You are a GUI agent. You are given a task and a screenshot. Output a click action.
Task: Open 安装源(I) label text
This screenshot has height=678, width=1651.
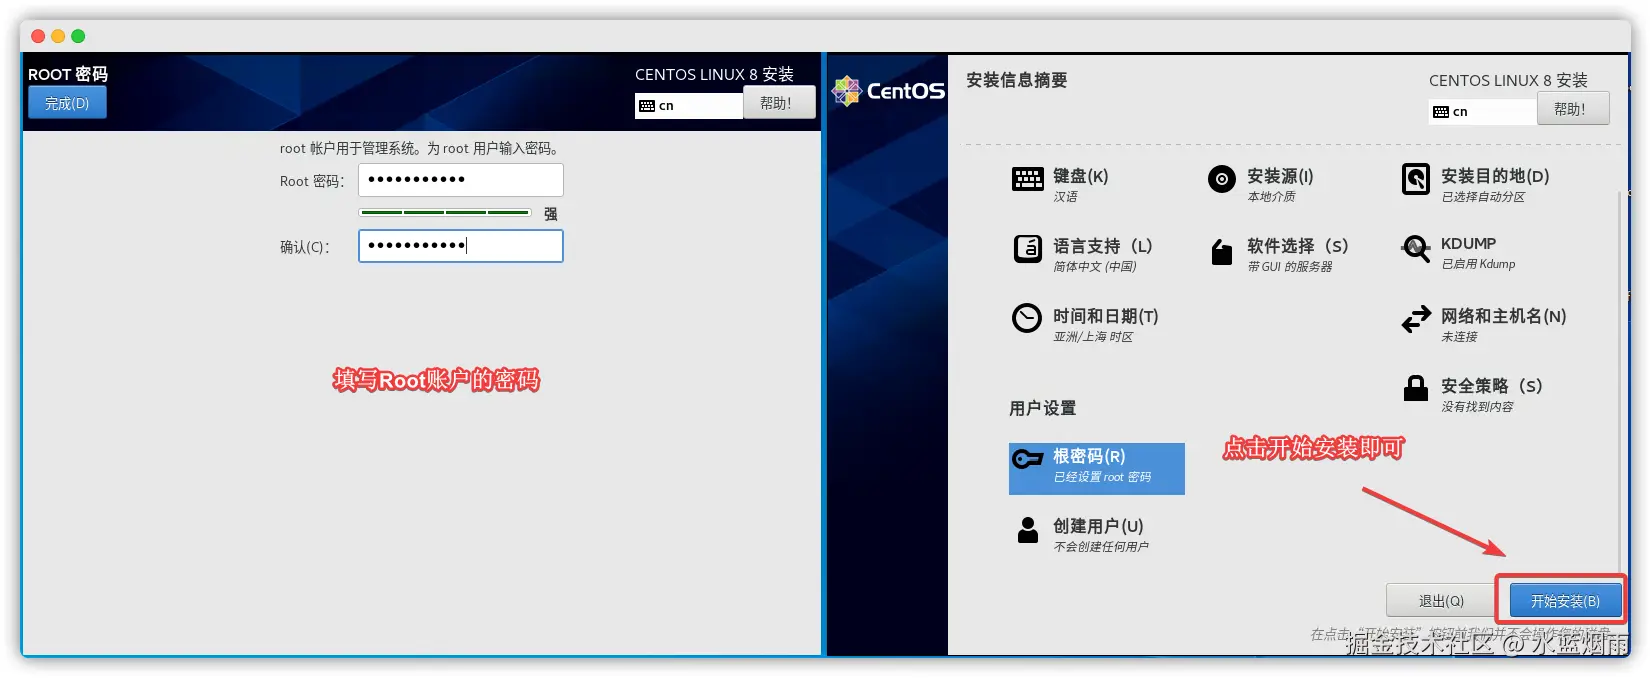click(x=1280, y=176)
